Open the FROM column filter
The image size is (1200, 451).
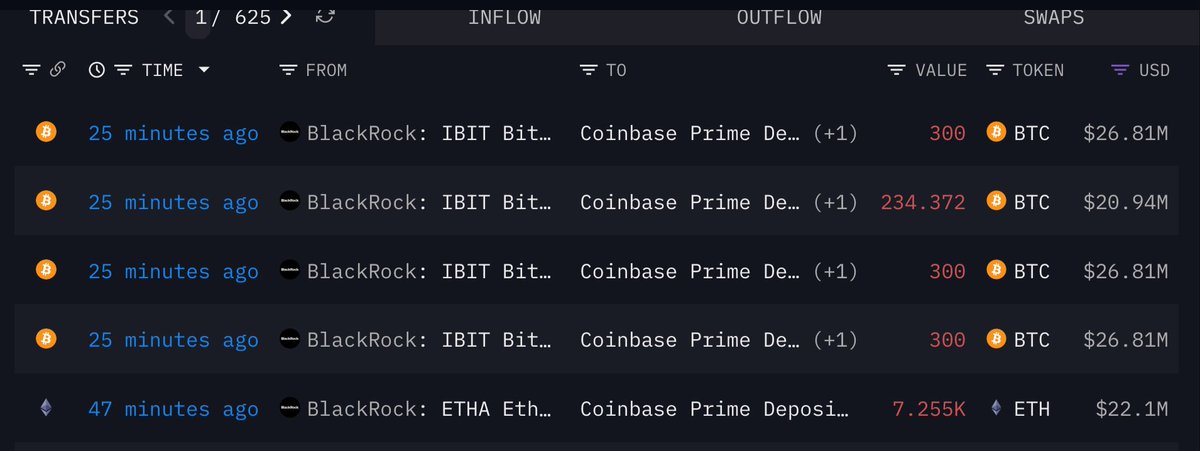coord(289,70)
